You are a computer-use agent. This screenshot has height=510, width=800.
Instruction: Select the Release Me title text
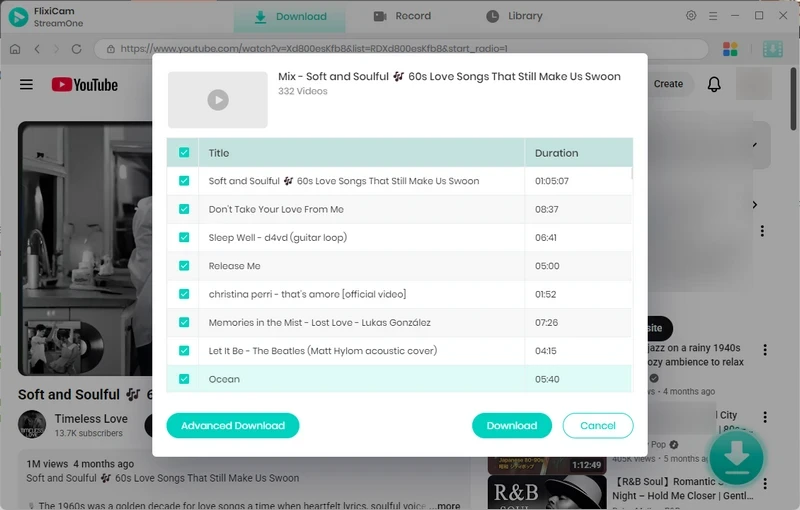[234, 266]
